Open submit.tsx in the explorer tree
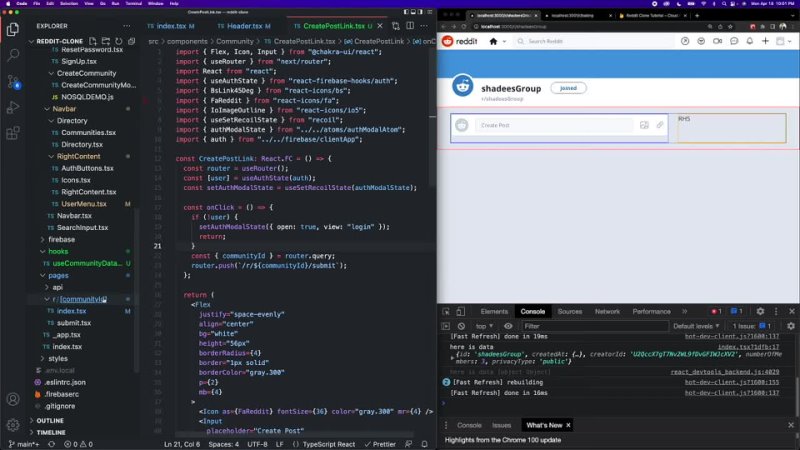800x450 pixels. pyautogui.click(x=73, y=323)
